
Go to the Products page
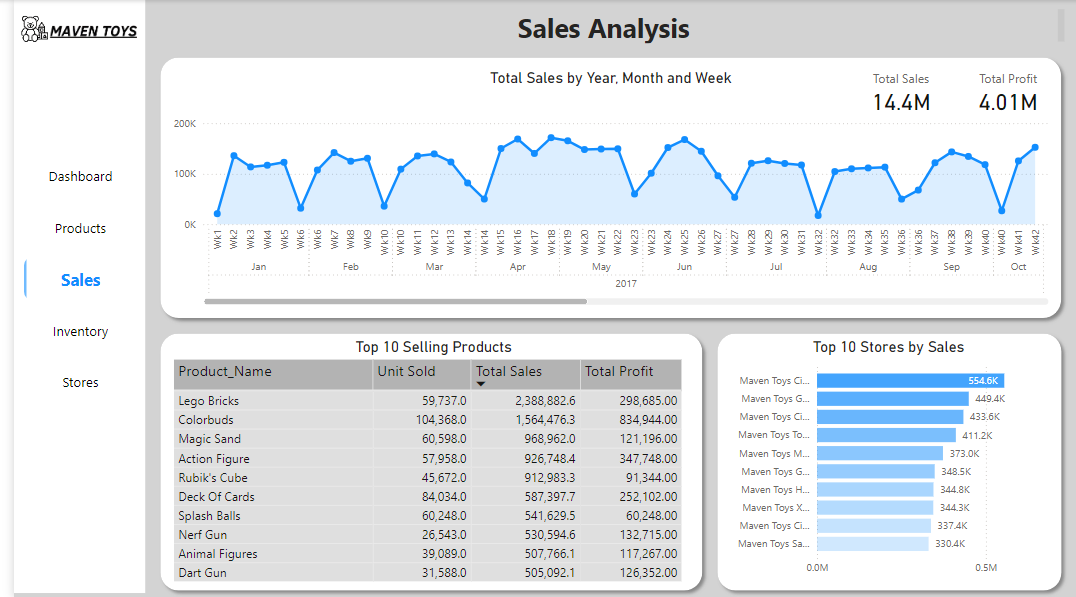(80, 229)
